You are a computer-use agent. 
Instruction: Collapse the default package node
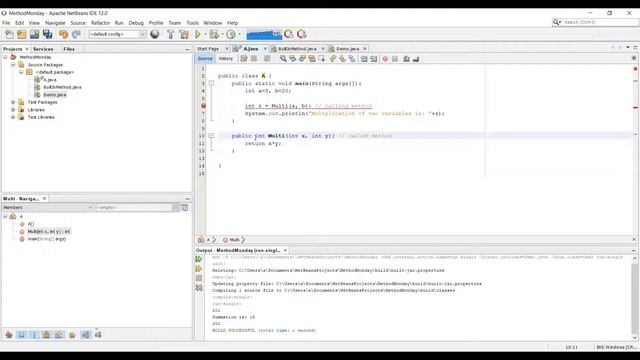pos(21,72)
